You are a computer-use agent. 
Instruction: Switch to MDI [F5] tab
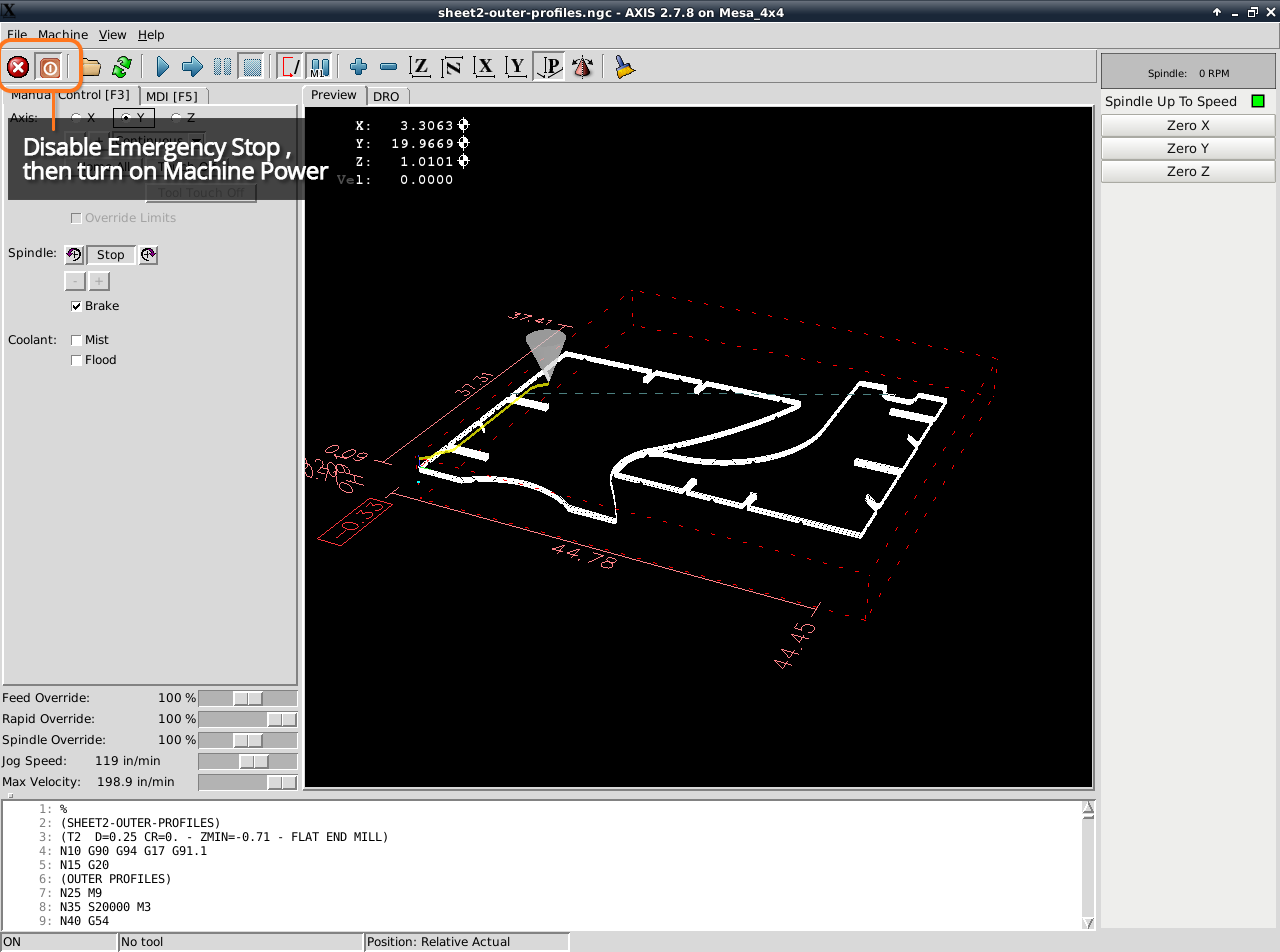(172, 96)
